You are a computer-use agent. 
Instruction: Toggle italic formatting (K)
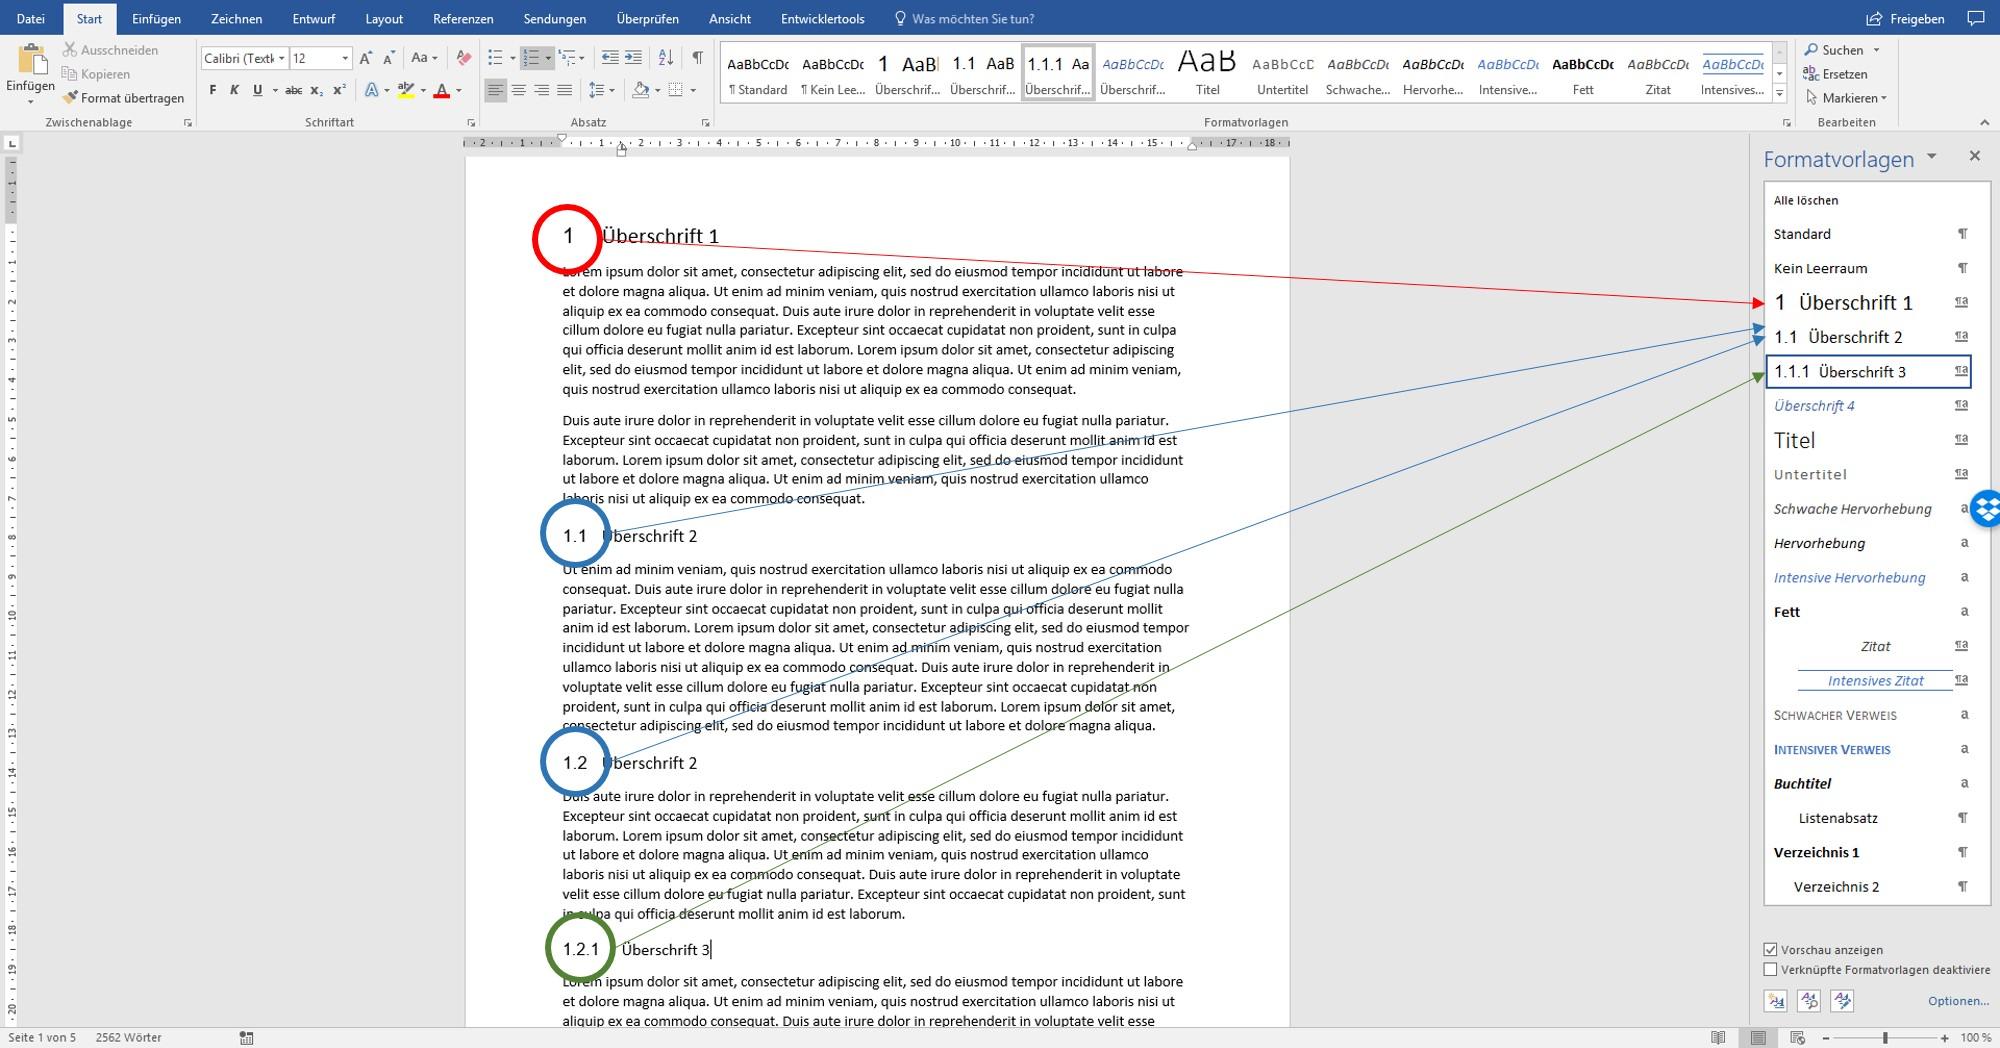tap(234, 90)
